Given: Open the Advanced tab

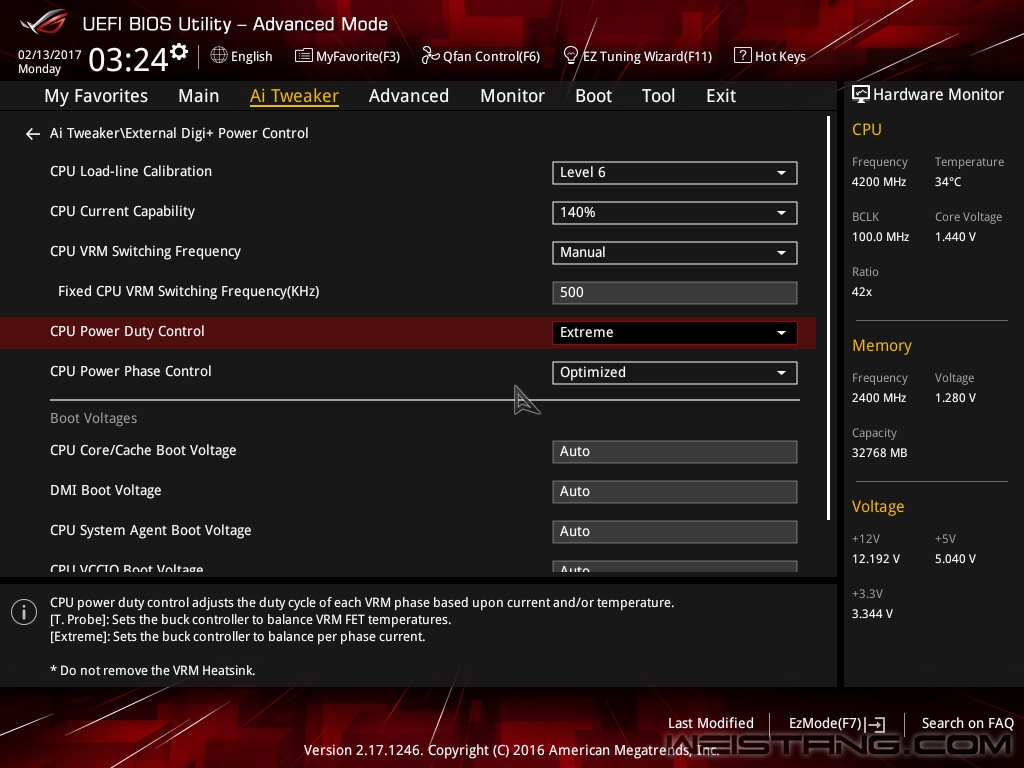Looking at the screenshot, I should pos(409,96).
